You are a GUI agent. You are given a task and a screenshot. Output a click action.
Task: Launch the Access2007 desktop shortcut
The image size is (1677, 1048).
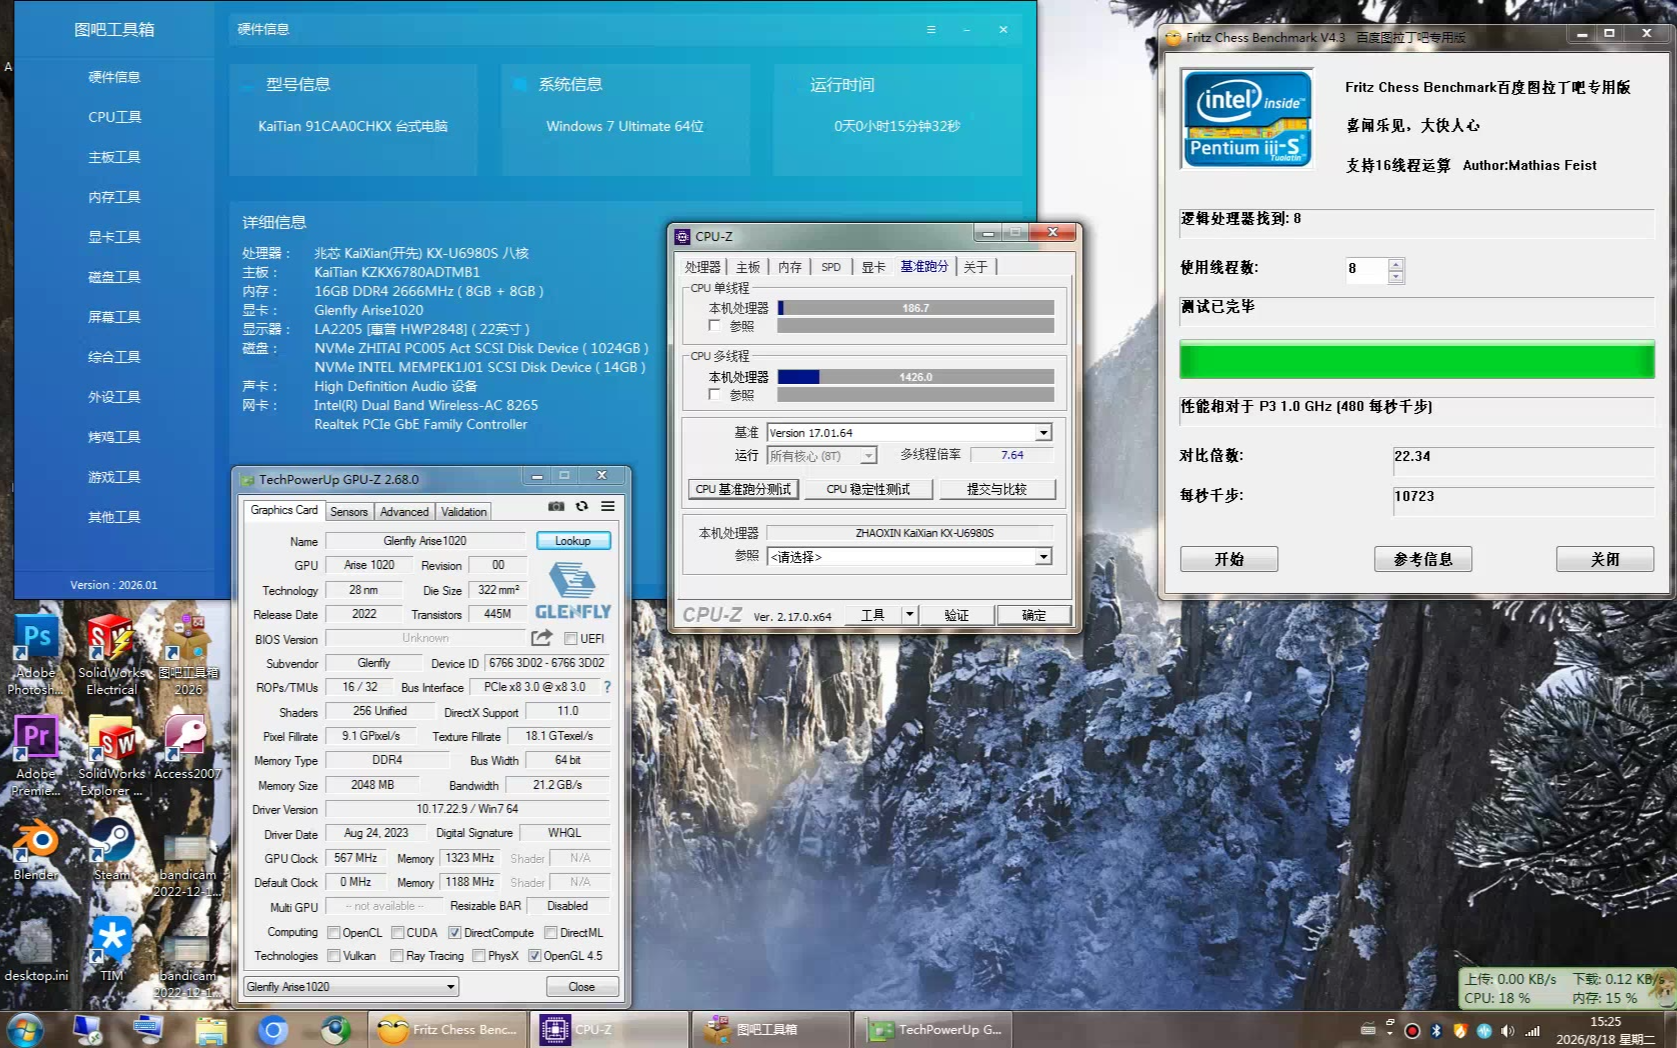coord(188,748)
